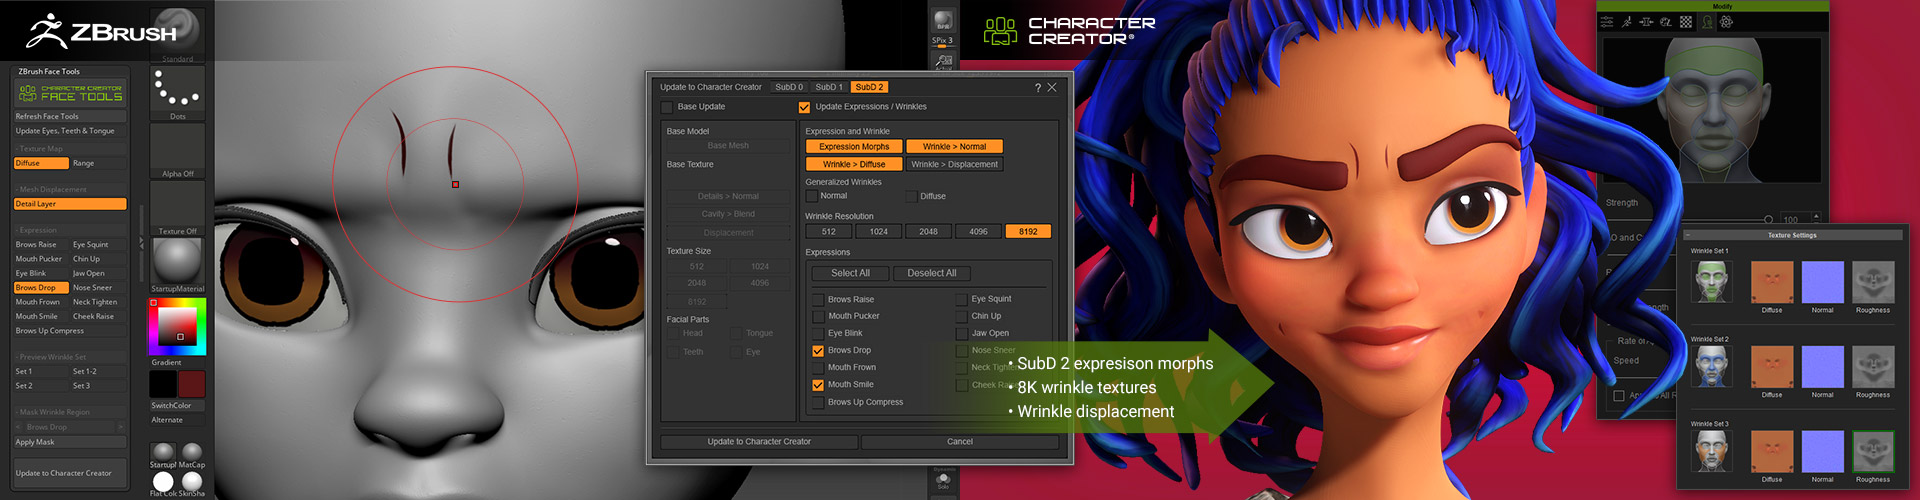
Task: Select the checkerboard texture icon in Modify panel
Action: pyautogui.click(x=1686, y=22)
